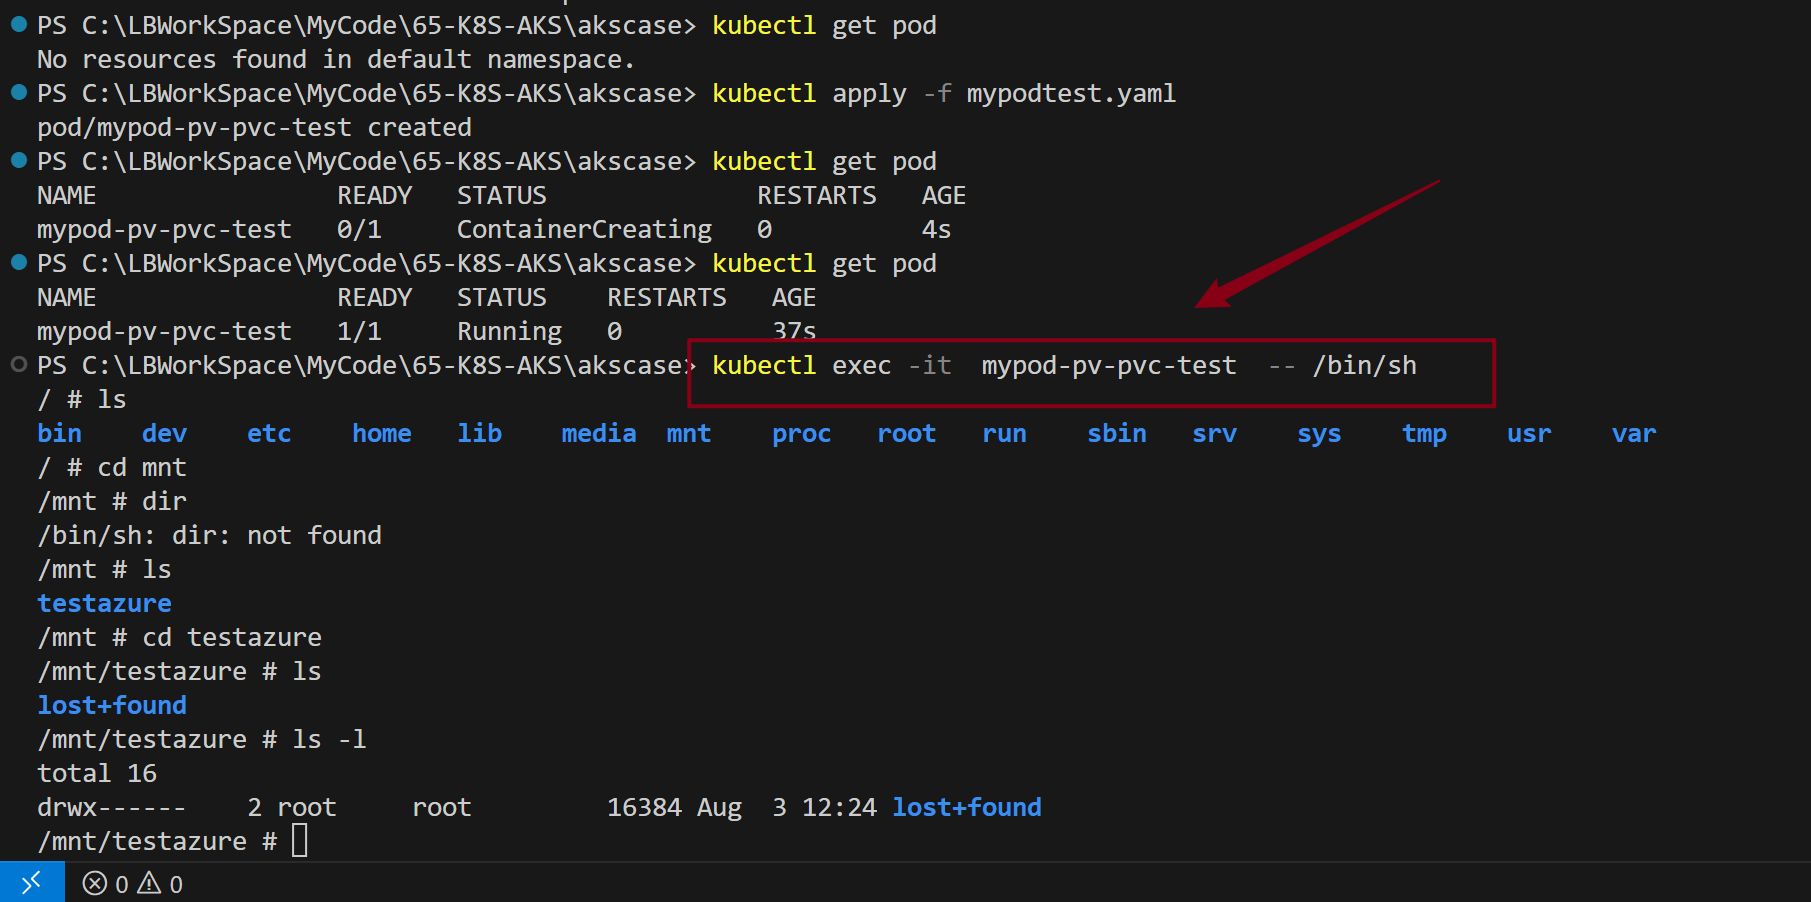Click the ContainerCreating status text
Screen dimensions: 1811x902
584,229
